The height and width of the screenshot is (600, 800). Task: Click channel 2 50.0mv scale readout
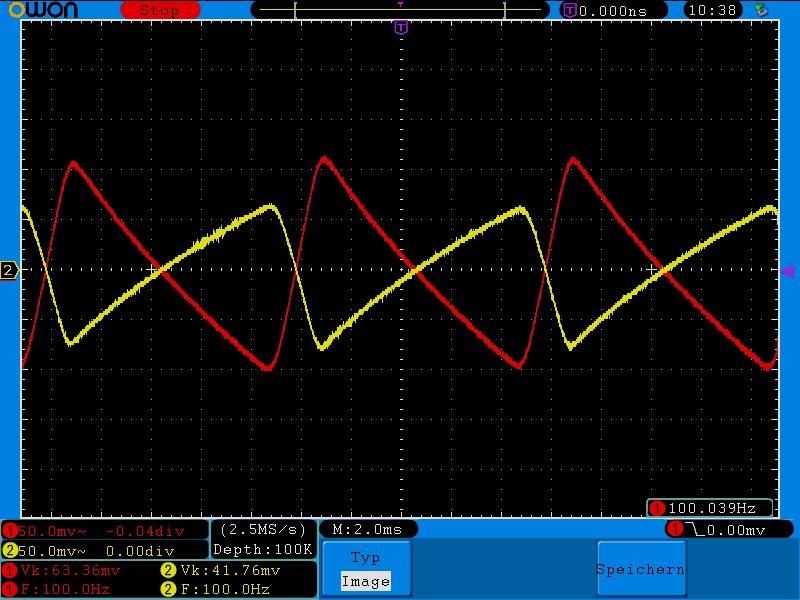click(x=52, y=551)
